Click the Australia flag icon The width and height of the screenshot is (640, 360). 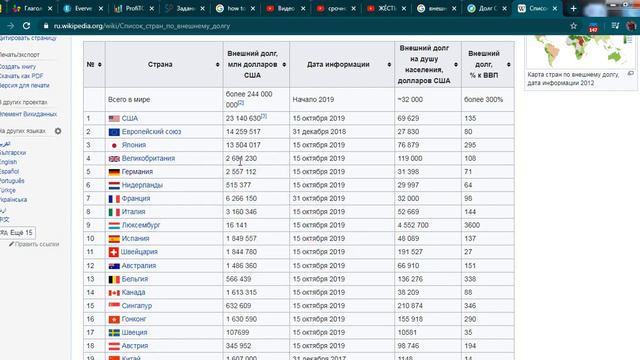pyautogui.click(x=114, y=266)
